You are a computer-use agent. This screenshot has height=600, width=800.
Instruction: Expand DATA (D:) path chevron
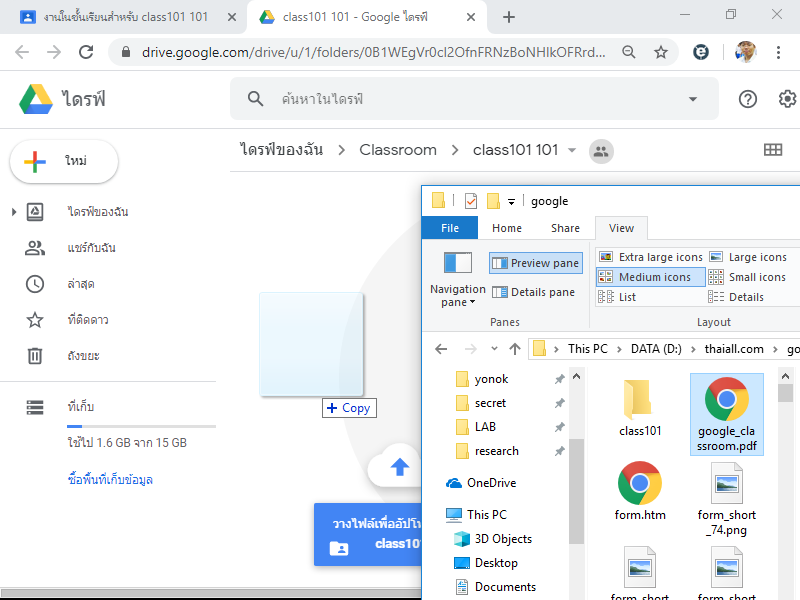point(693,349)
